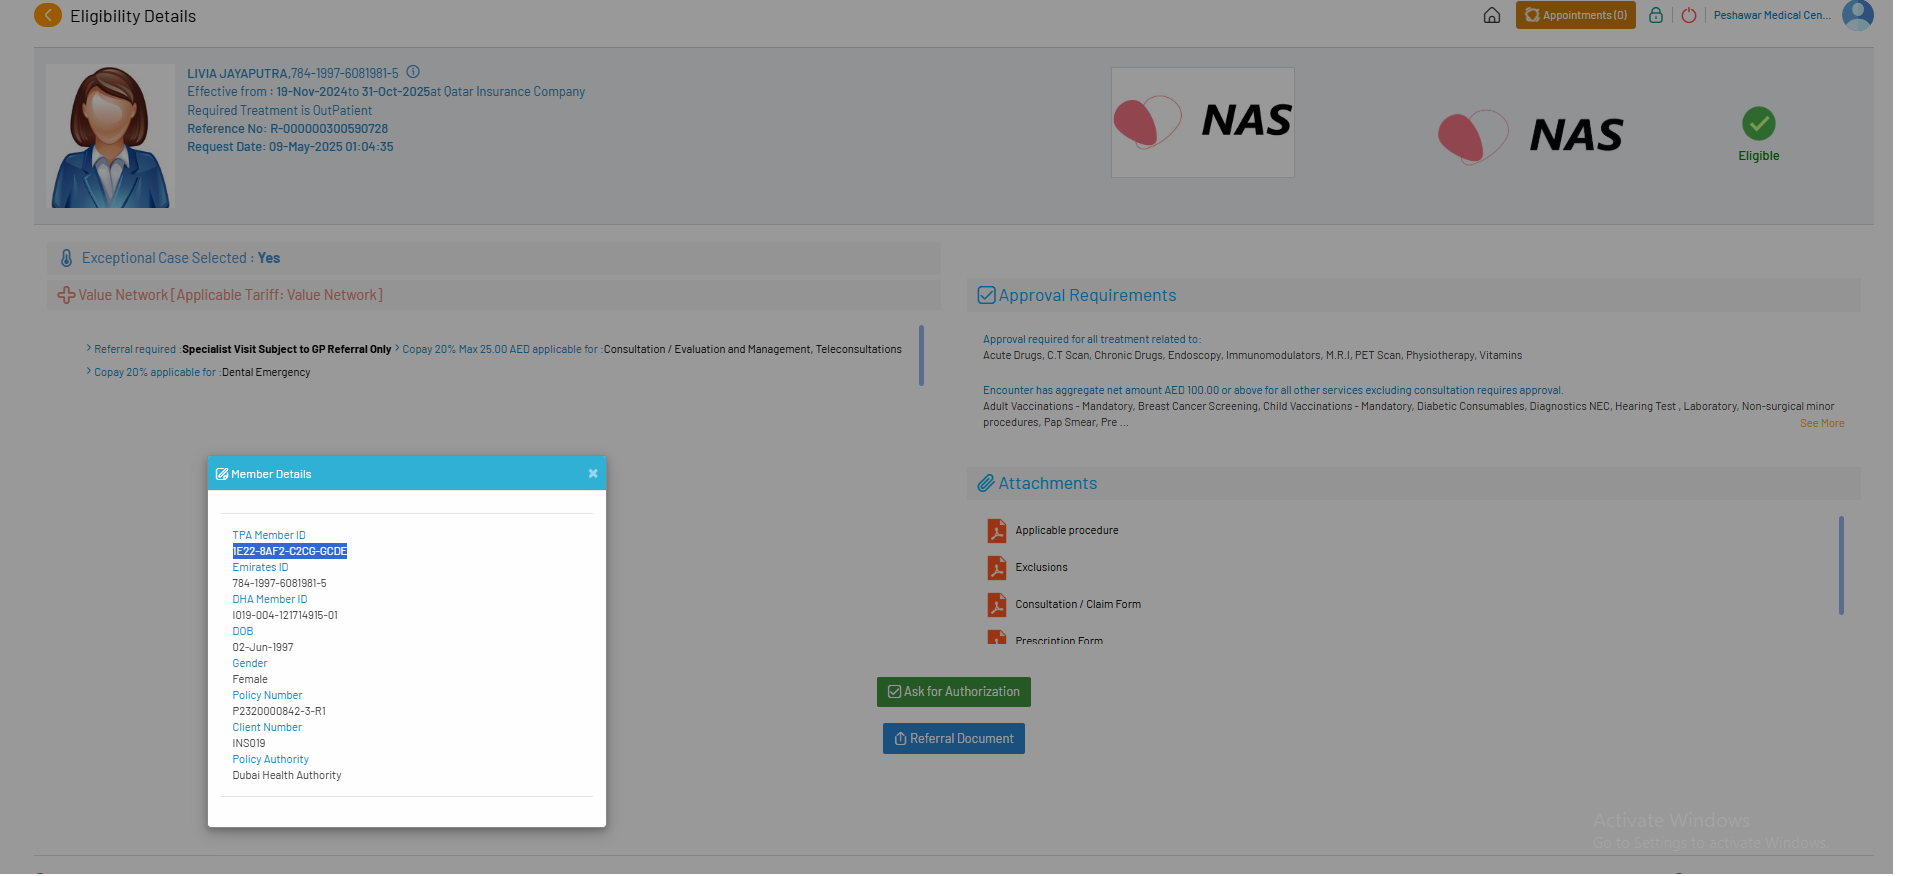Click the Request Date in the header

[x=290, y=147]
